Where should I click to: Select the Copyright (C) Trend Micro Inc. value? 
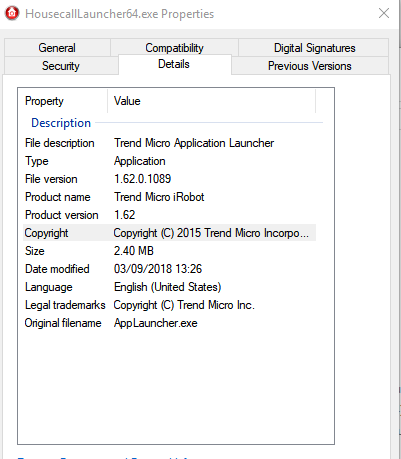(184, 305)
